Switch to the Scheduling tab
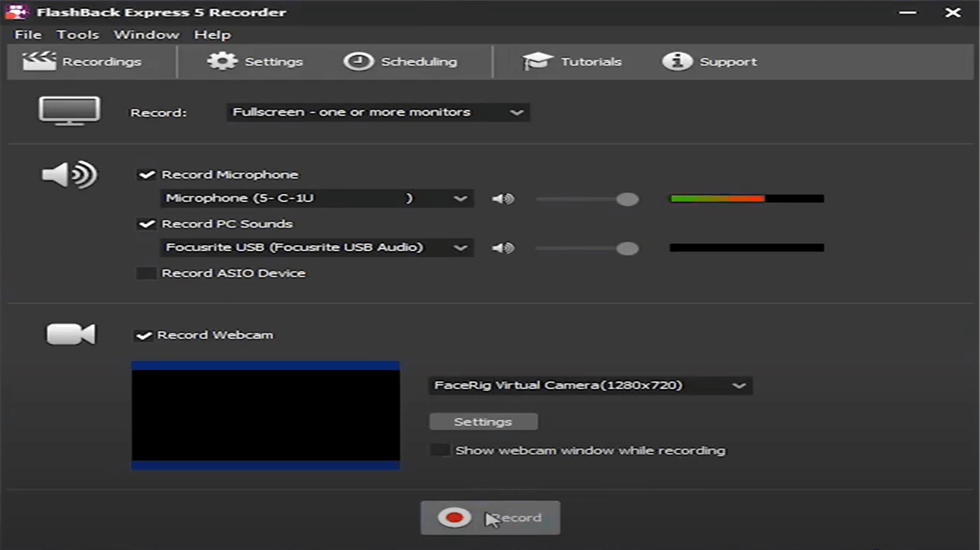This screenshot has height=550, width=980. point(400,61)
